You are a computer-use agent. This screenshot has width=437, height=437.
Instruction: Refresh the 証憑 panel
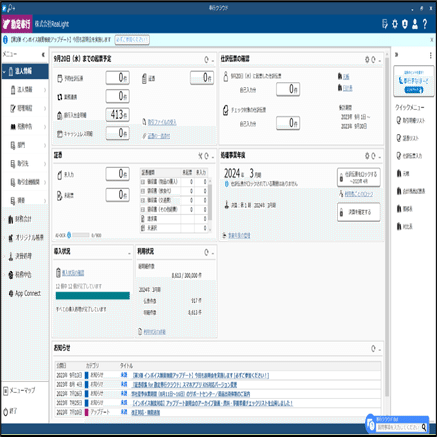(x=207, y=156)
